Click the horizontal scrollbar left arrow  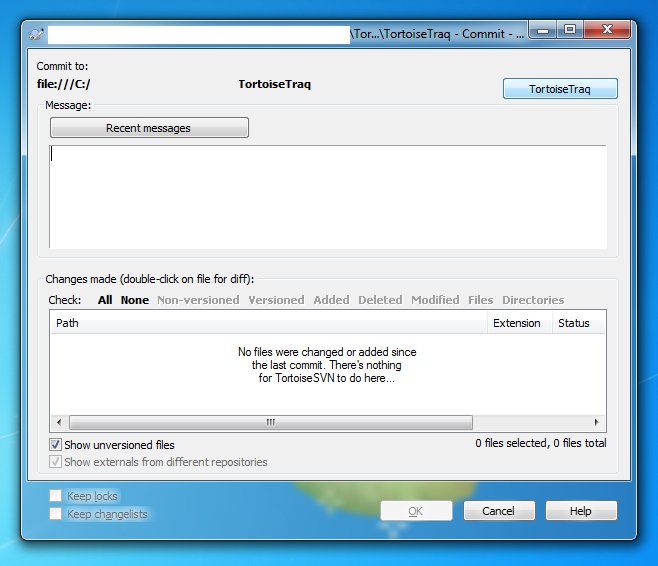(x=59, y=422)
